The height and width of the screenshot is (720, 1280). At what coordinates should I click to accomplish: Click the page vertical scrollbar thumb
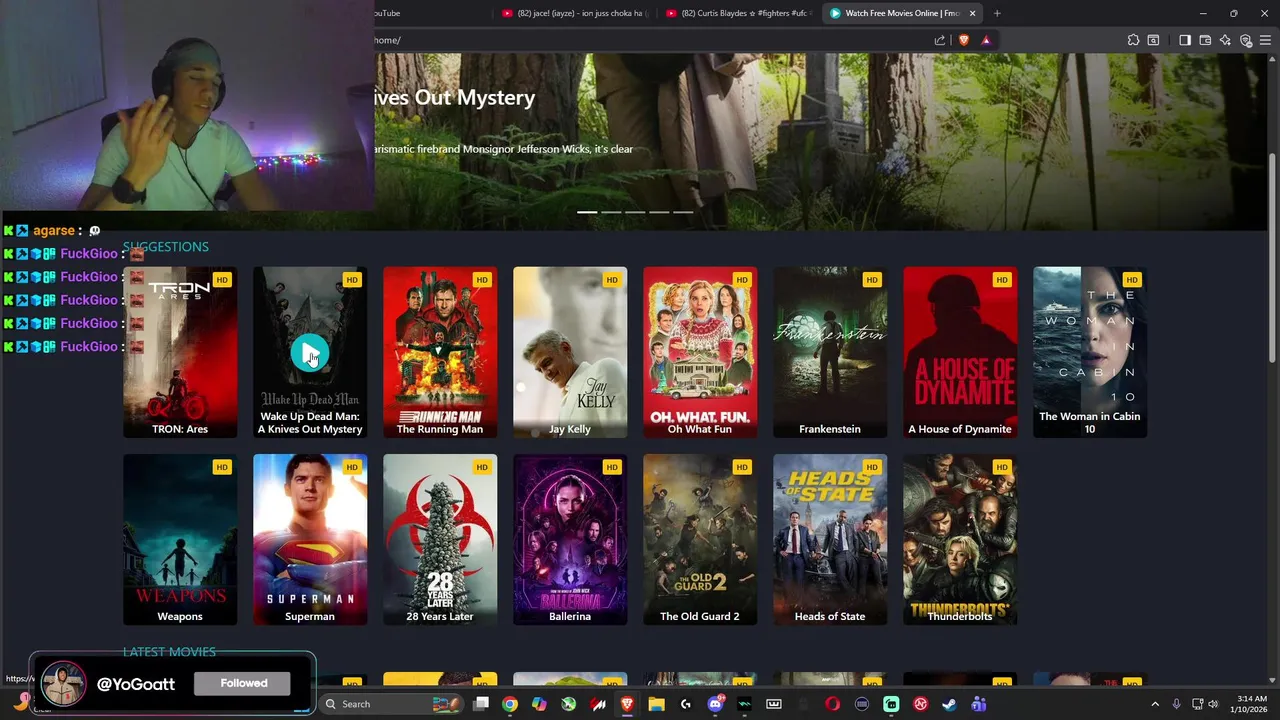click(x=1272, y=258)
